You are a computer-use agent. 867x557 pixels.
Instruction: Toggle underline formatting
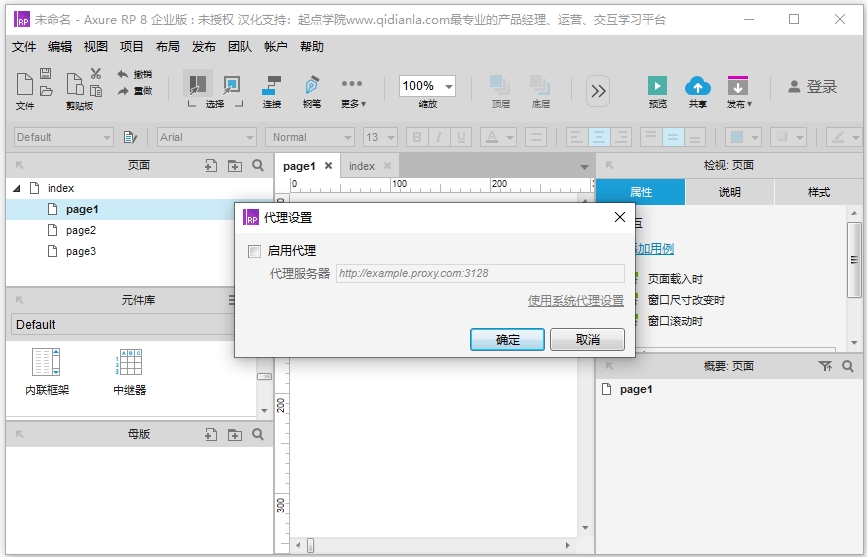[x=461, y=137]
